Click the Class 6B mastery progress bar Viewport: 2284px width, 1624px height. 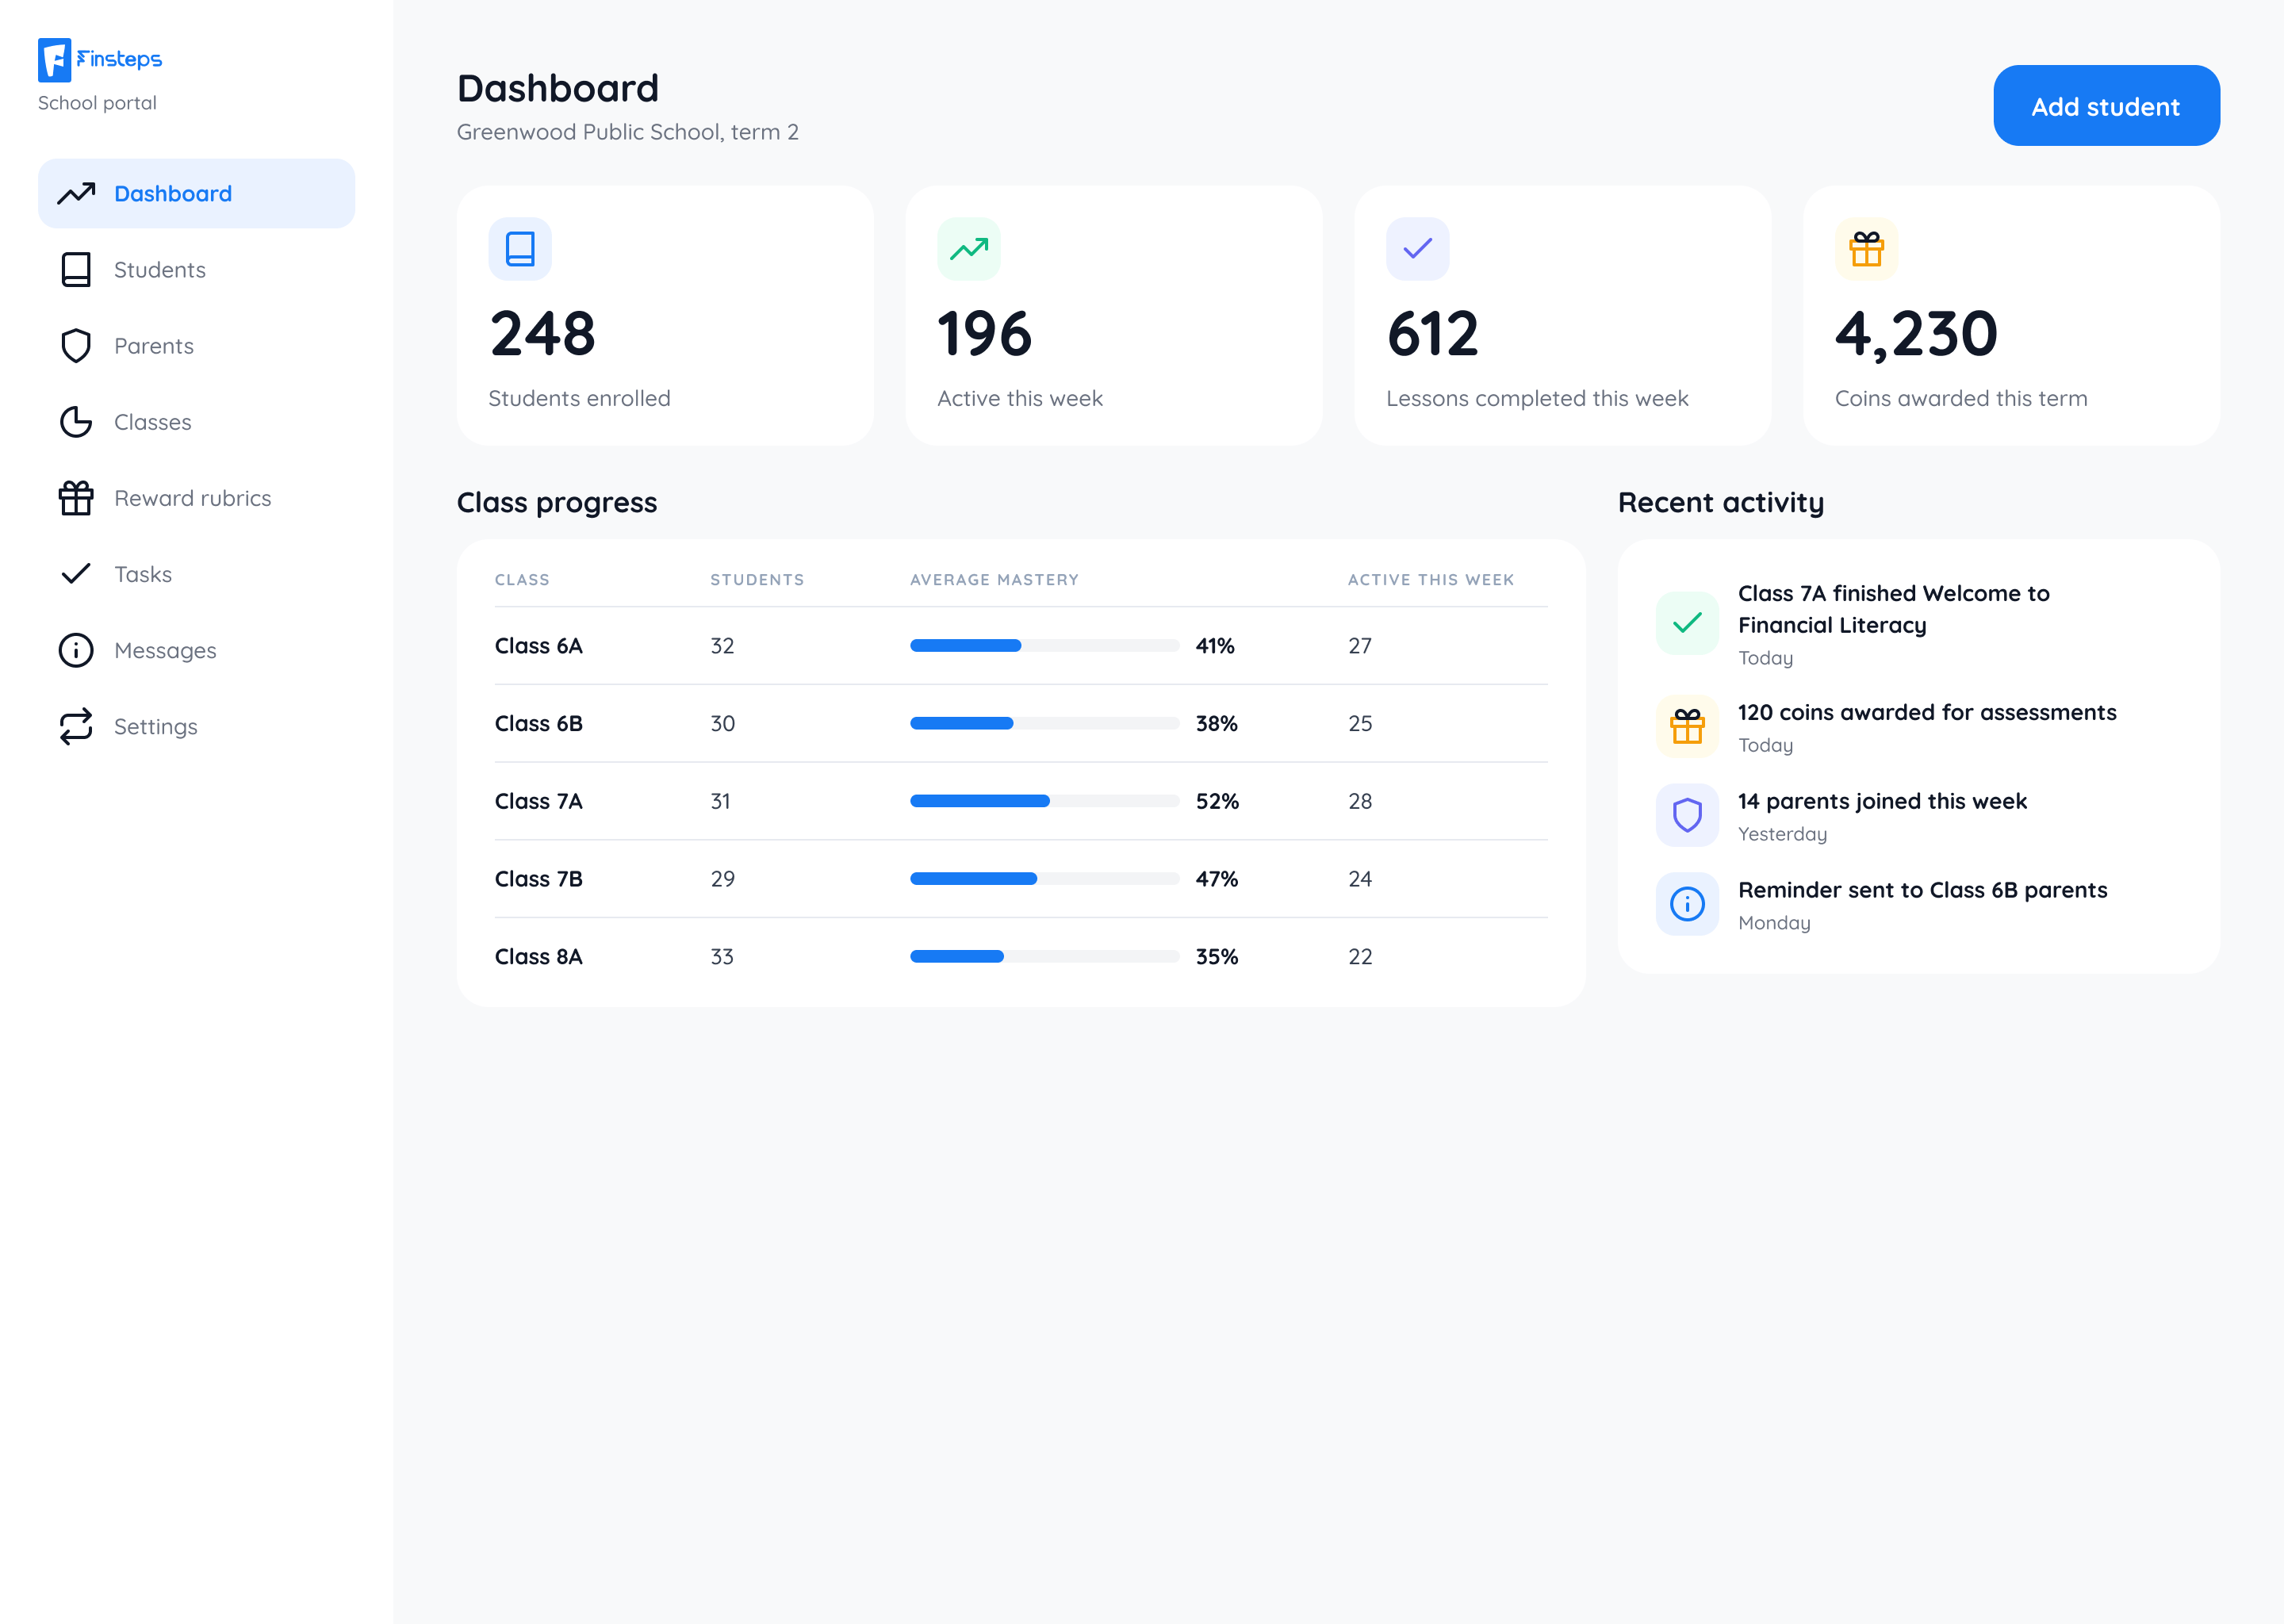1044,724
